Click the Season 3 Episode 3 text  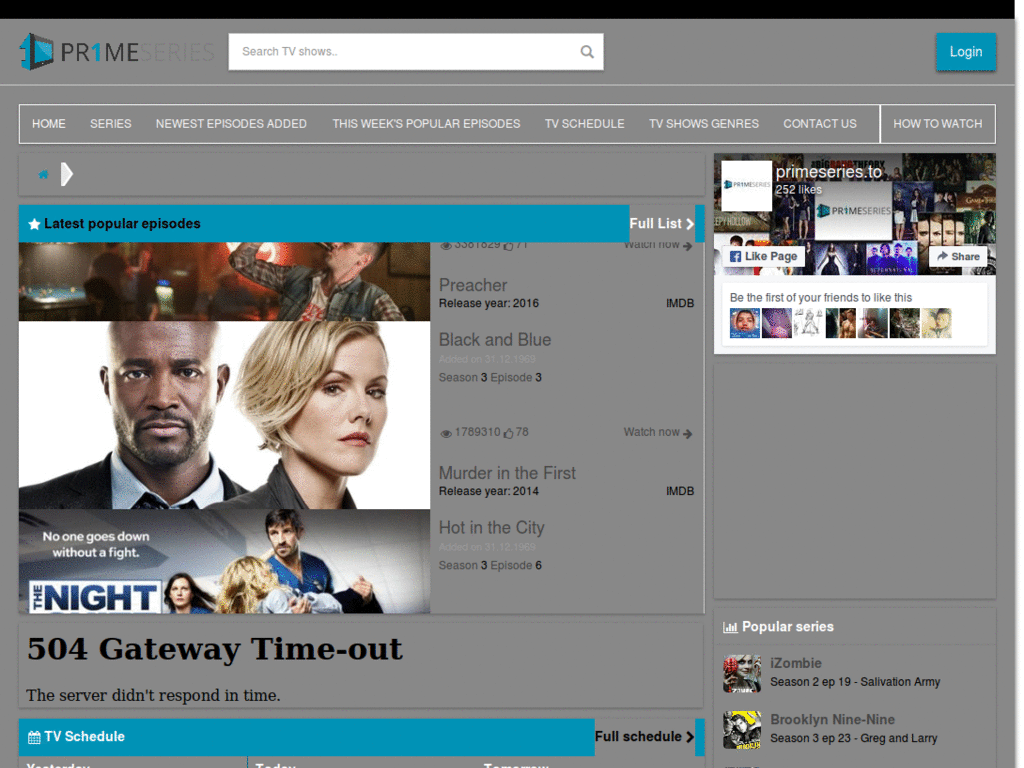click(x=490, y=377)
